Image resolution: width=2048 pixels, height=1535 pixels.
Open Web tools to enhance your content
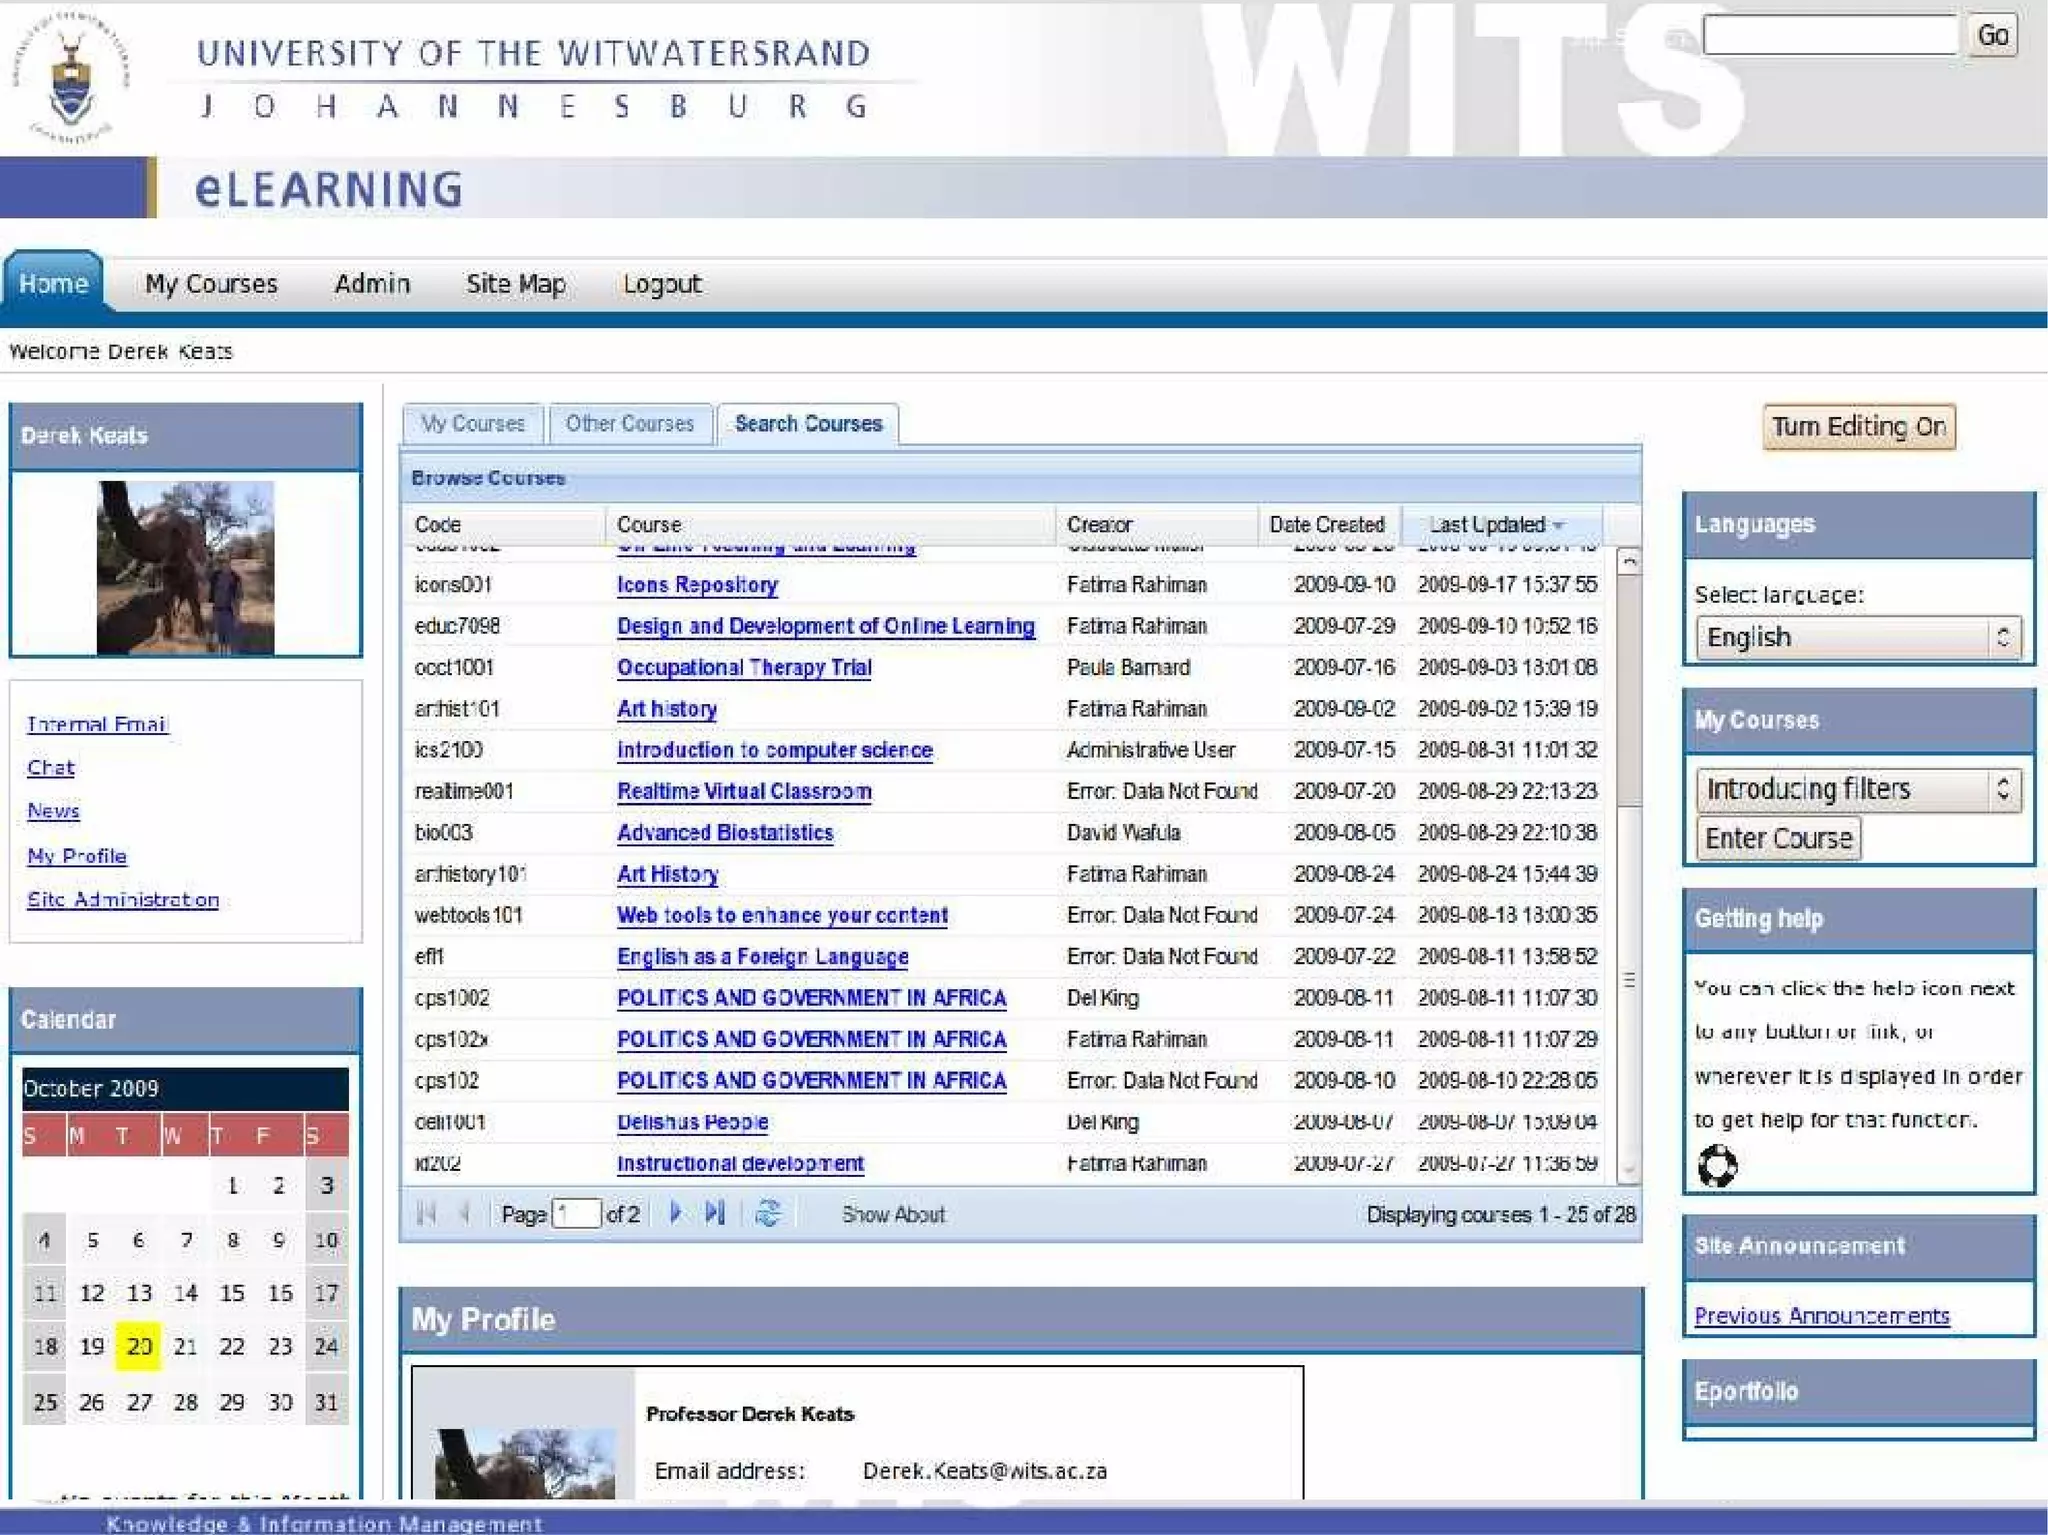[x=783, y=916]
